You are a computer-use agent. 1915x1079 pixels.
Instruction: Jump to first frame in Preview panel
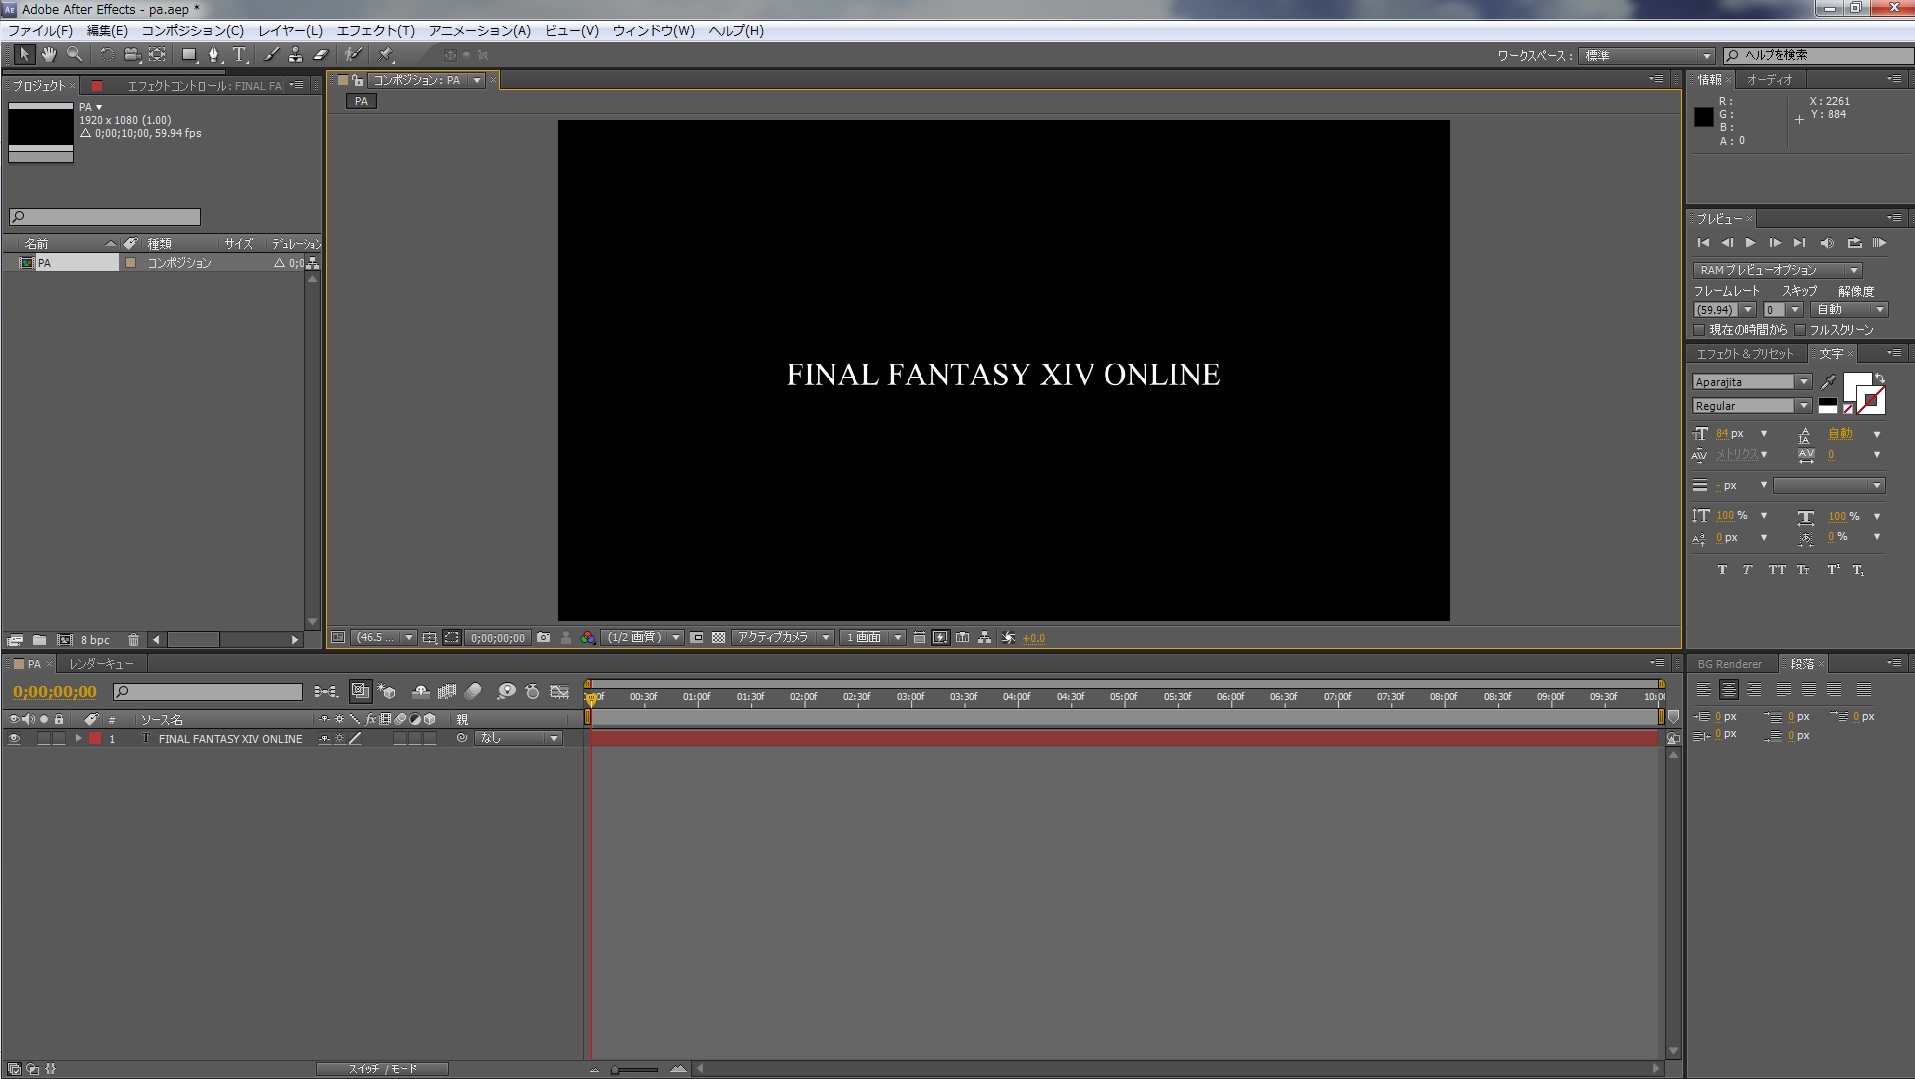[1703, 243]
